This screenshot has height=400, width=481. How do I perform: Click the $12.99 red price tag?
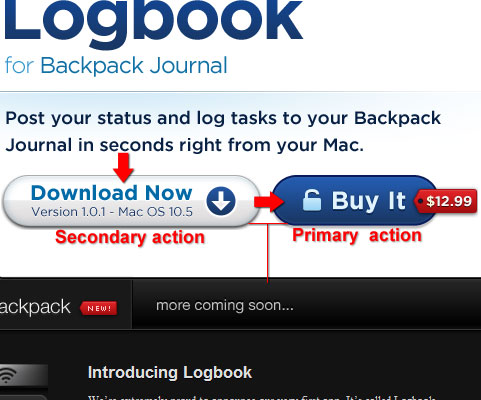point(446,201)
